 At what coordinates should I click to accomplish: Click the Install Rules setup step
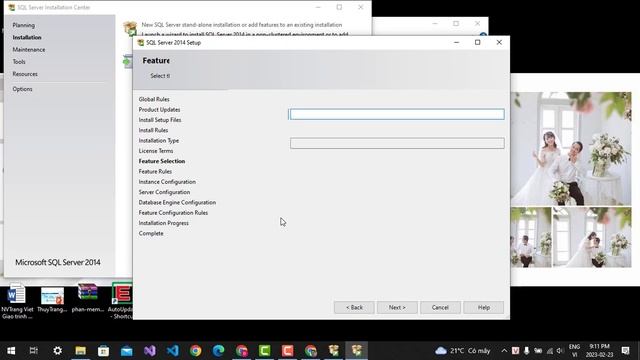(x=153, y=130)
